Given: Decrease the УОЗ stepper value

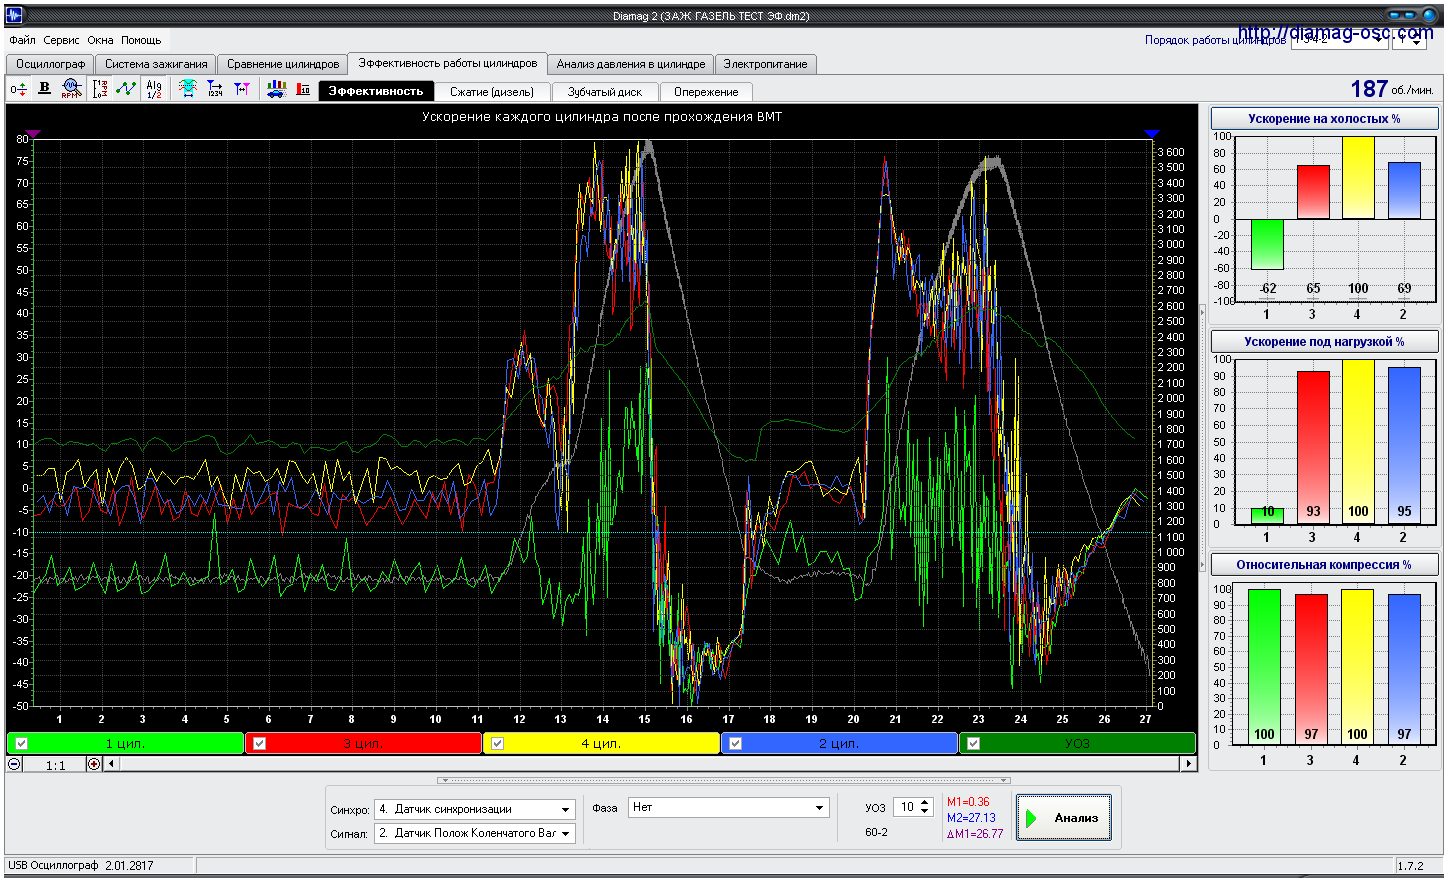Looking at the screenshot, I should (925, 812).
